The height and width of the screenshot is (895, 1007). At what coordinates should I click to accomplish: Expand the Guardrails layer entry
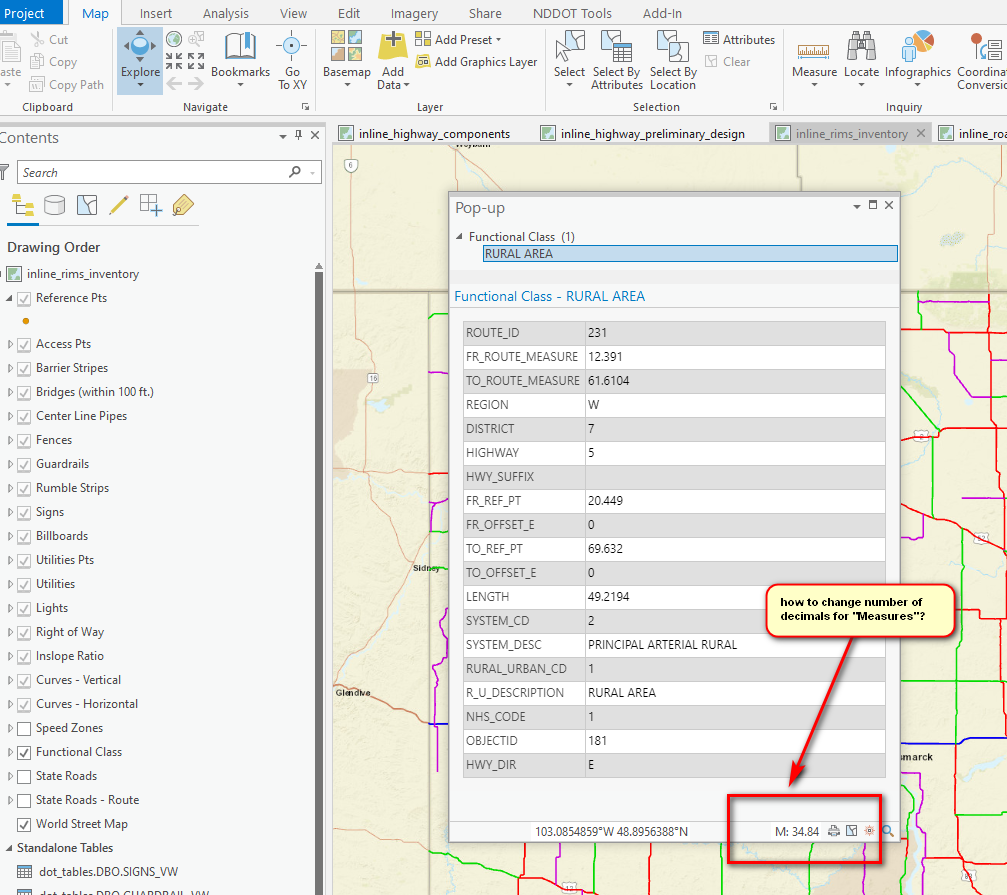coord(10,464)
